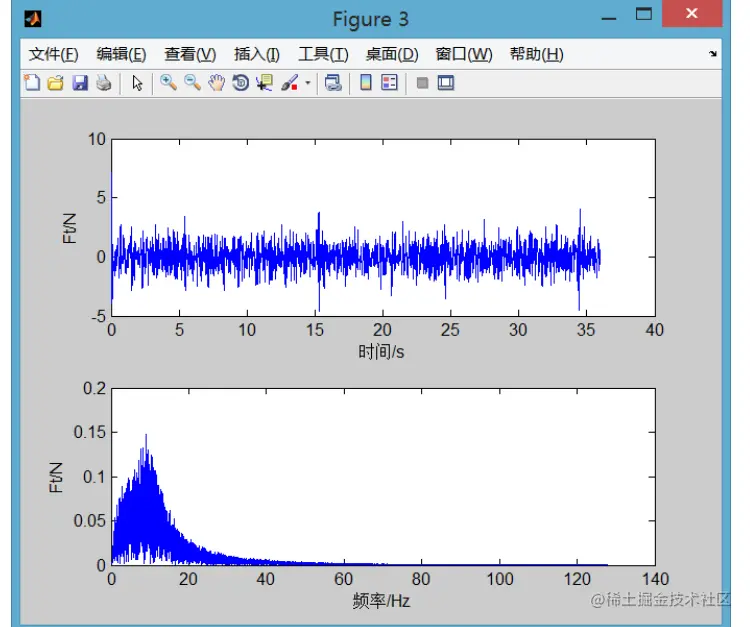Open the 工具(T) menu
This screenshot has height=627, width=750.
tap(323, 54)
